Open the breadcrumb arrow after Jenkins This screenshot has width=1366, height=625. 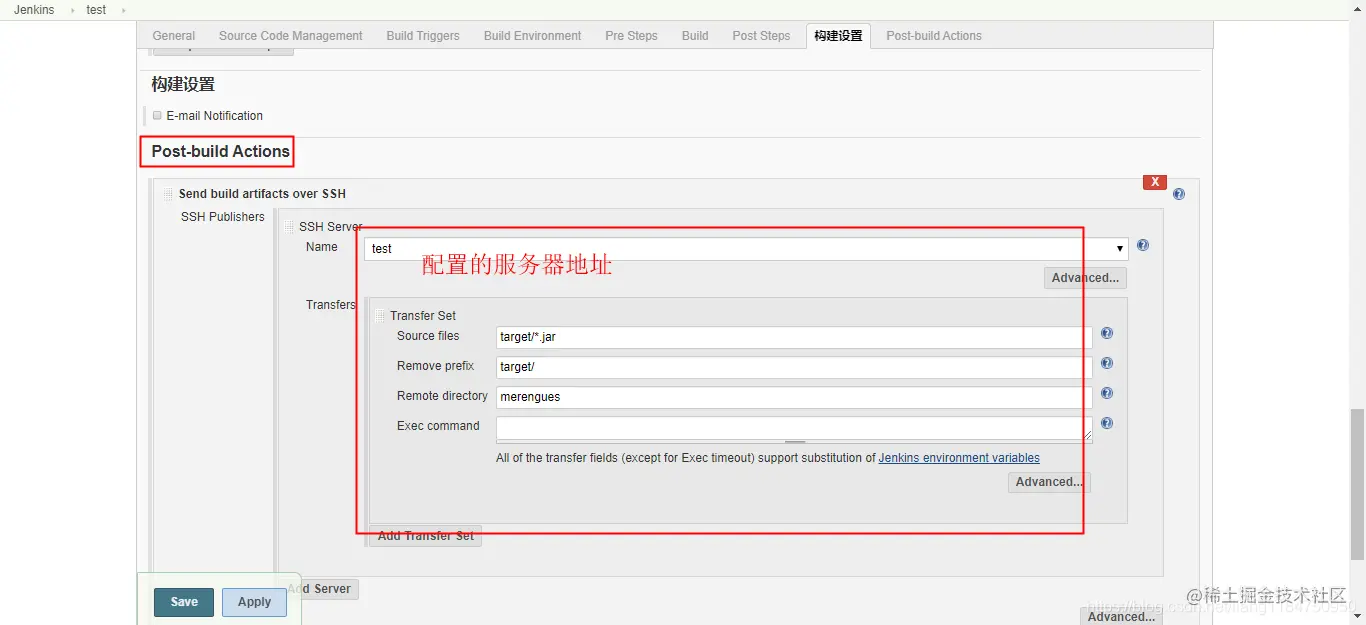[71, 10]
